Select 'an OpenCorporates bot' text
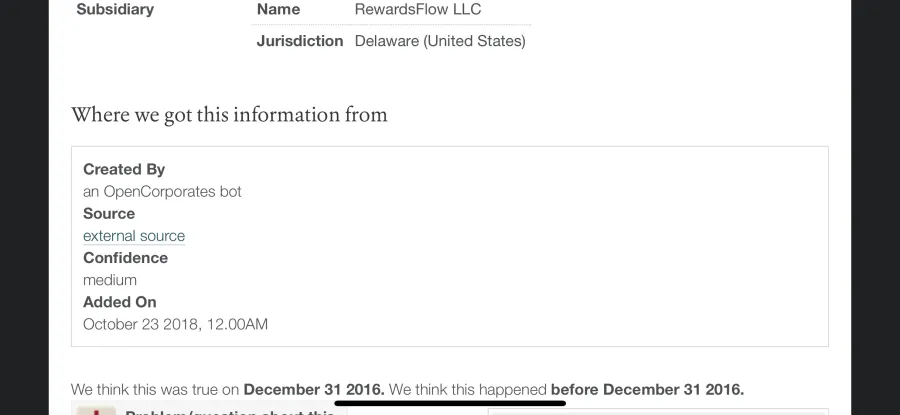Screen dimensions: 900x415 click(x=162, y=191)
